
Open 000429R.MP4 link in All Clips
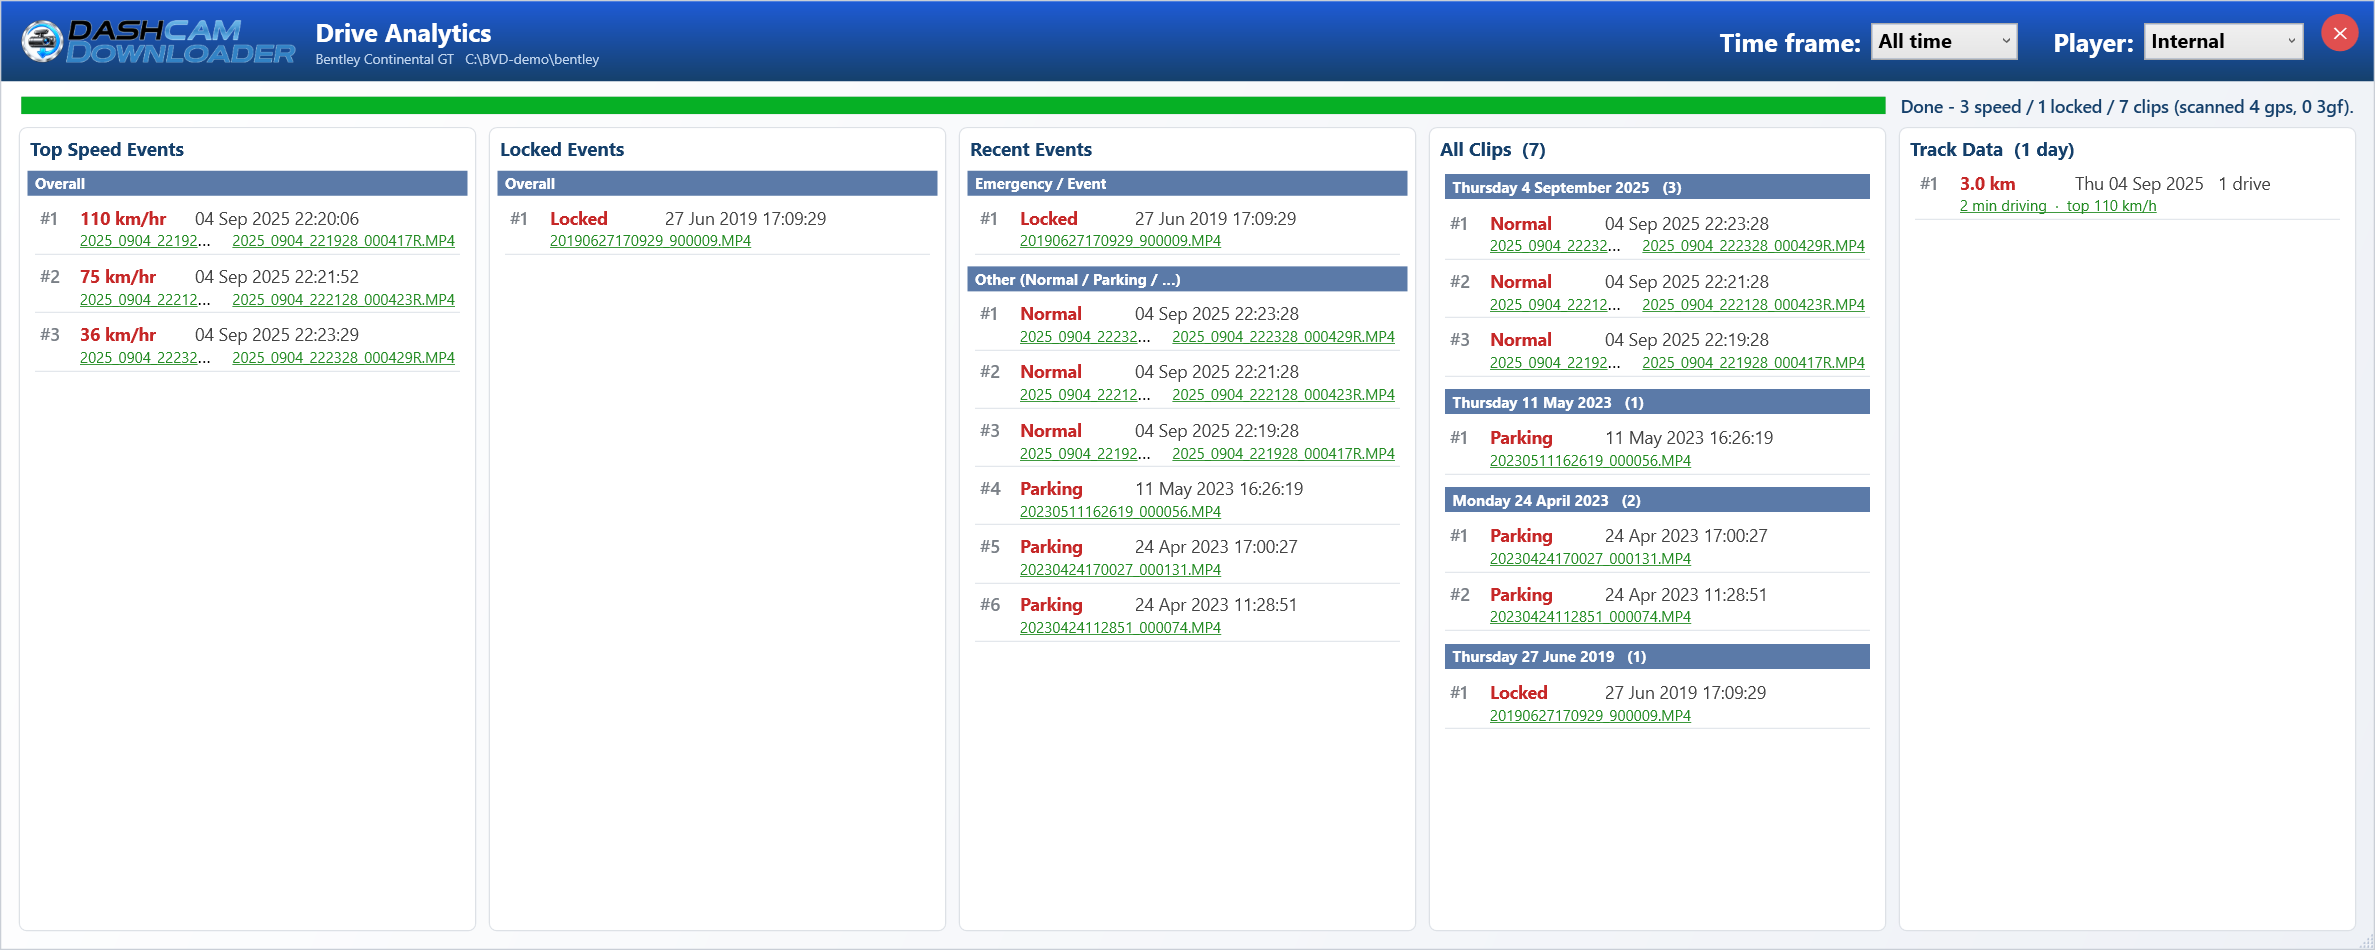coord(1753,246)
